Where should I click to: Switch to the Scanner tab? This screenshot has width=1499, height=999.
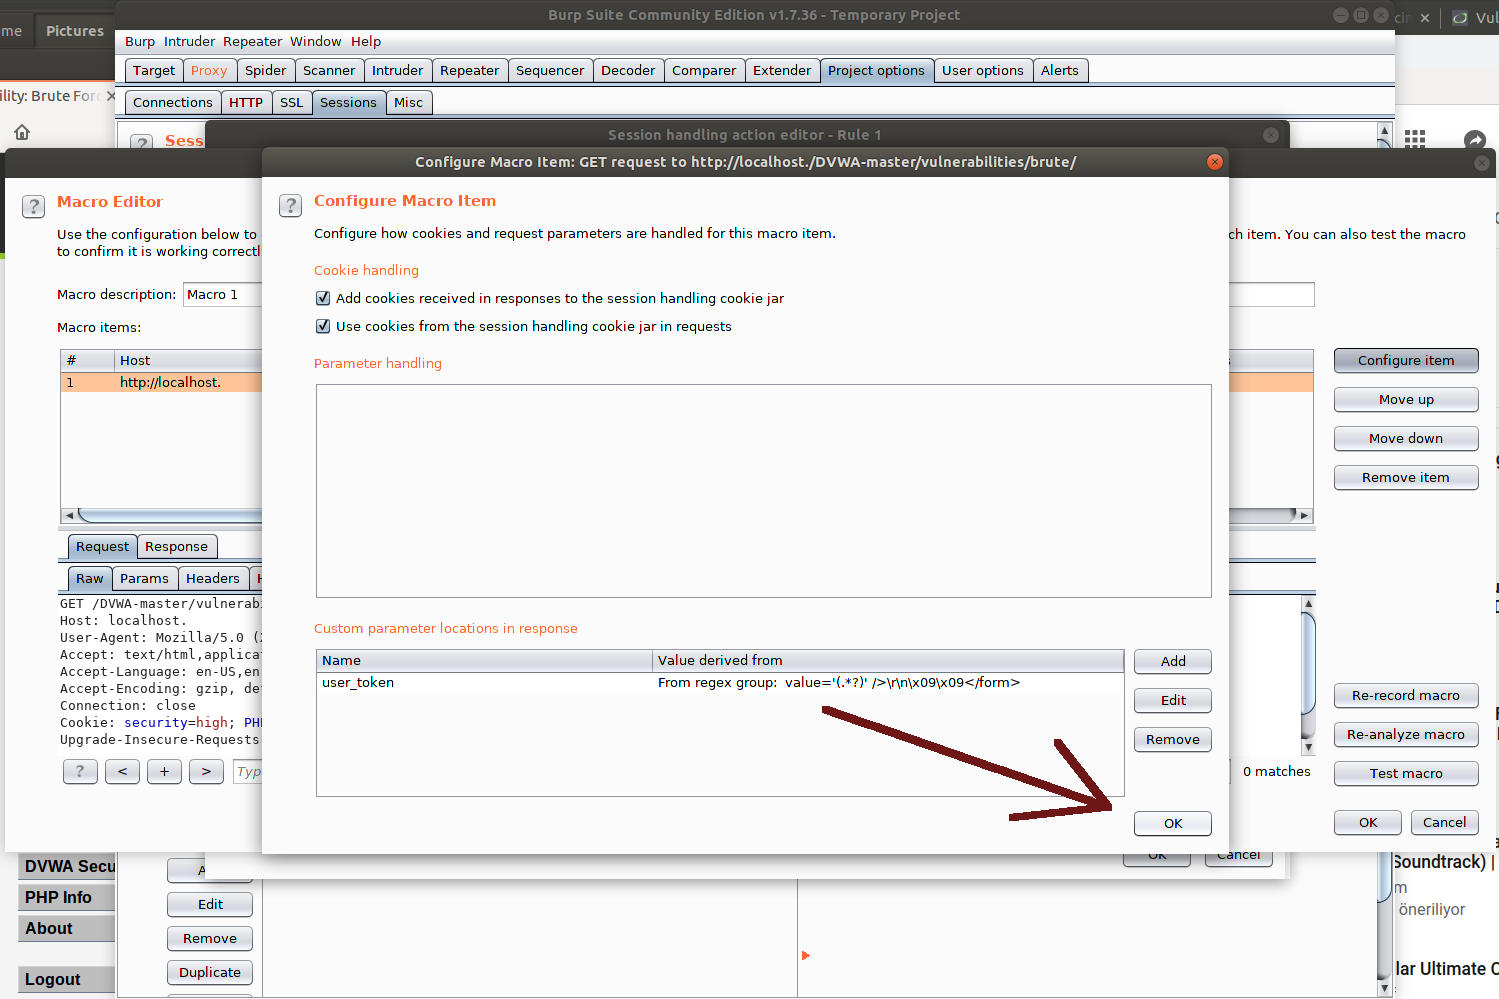(329, 70)
